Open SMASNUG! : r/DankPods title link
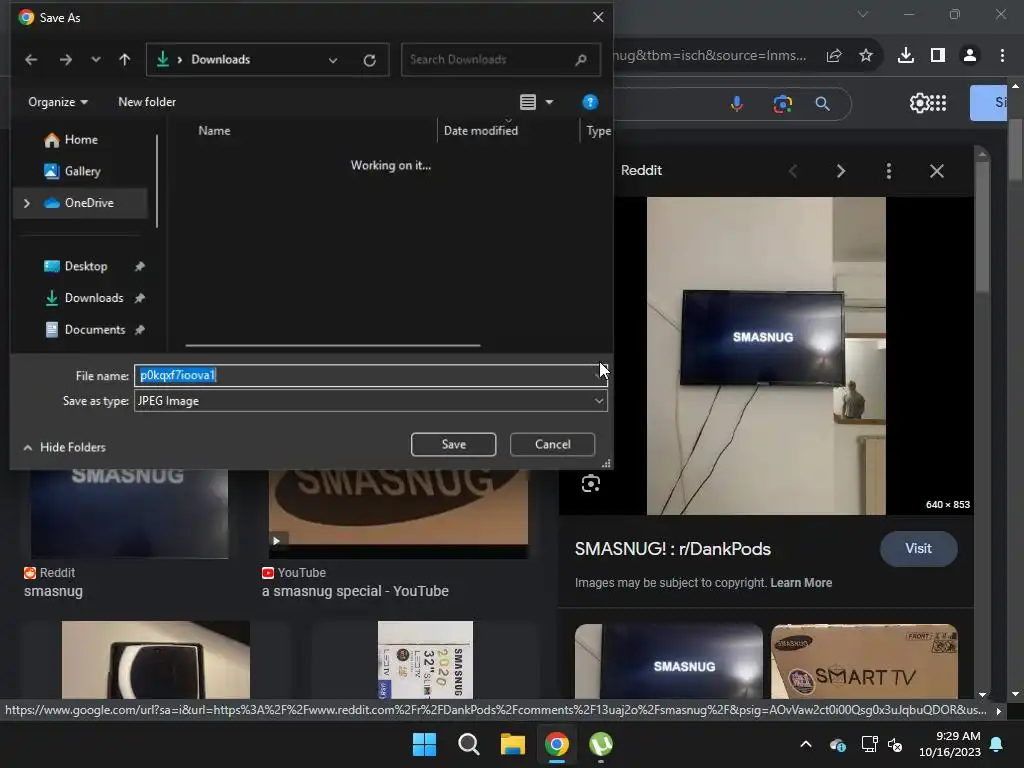Screen dimensions: 1024x768 point(673,549)
